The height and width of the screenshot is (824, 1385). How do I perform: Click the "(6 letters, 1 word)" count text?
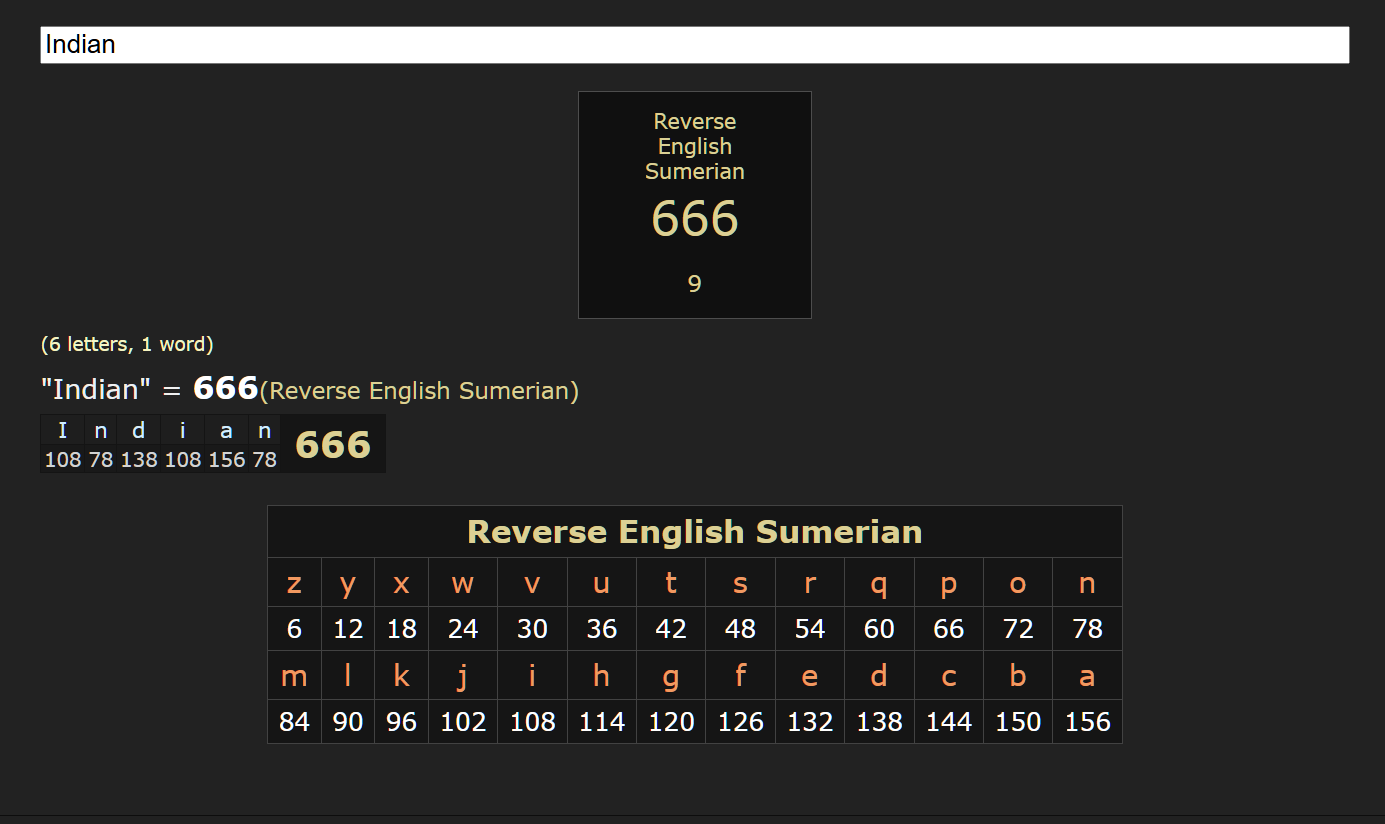click(x=127, y=345)
